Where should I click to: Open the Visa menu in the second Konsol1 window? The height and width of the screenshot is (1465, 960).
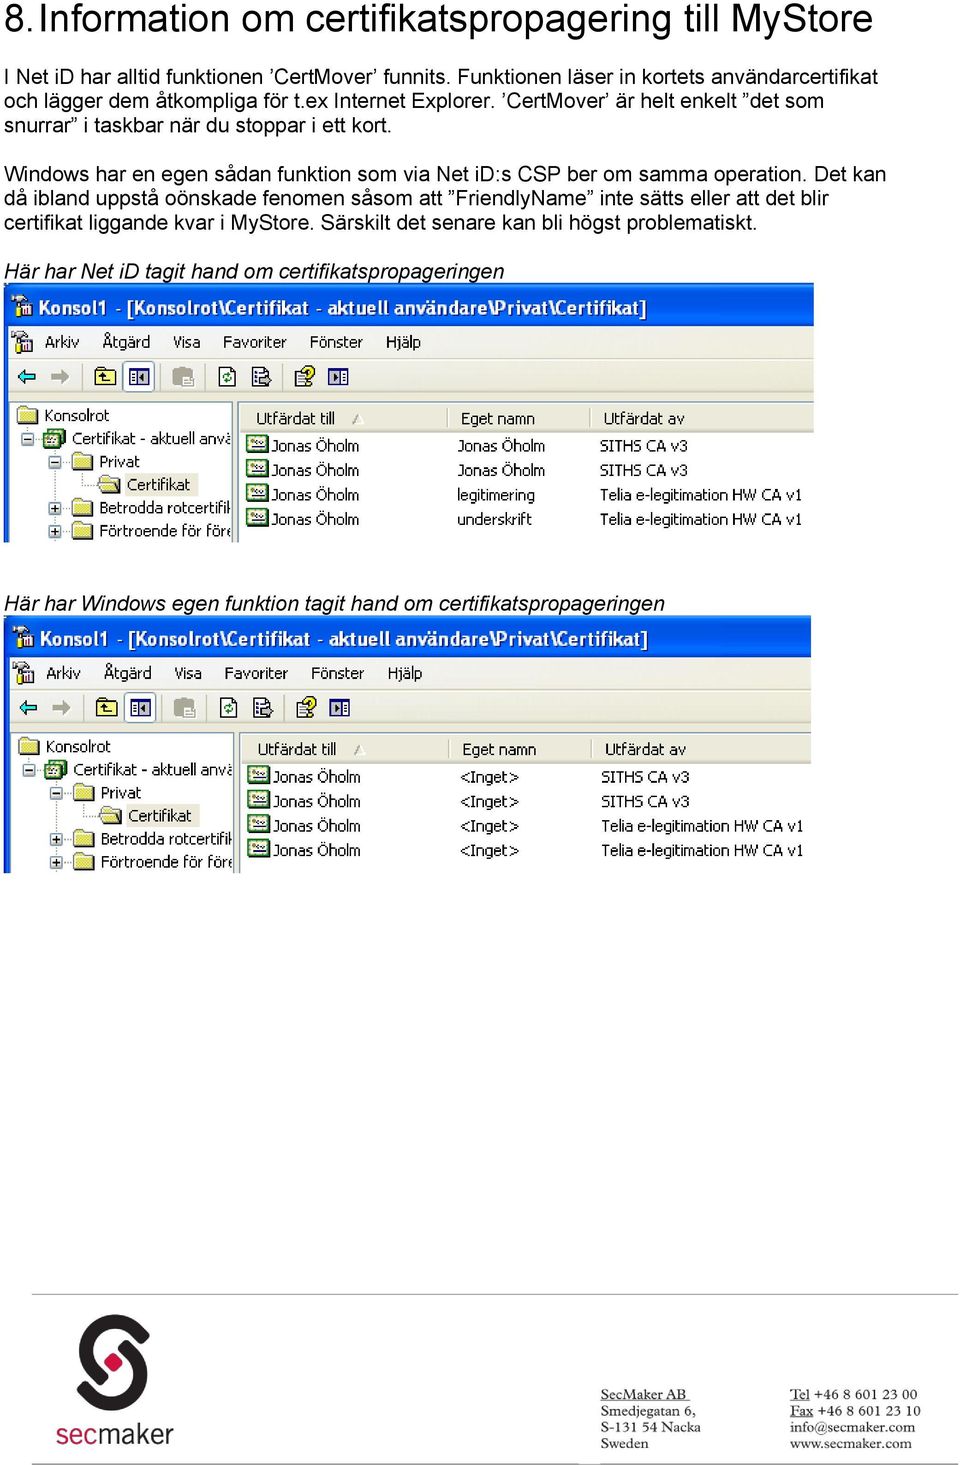pyautogui.click(x=188, y=673)
